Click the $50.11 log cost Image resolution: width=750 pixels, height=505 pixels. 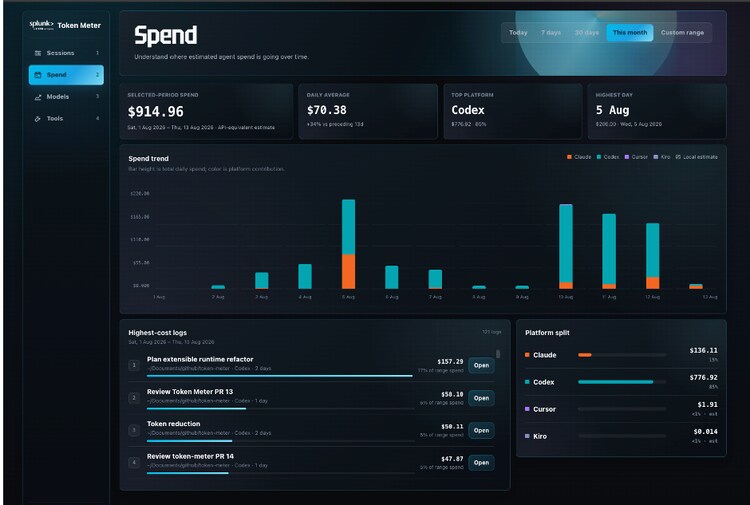tap(452, 427)
